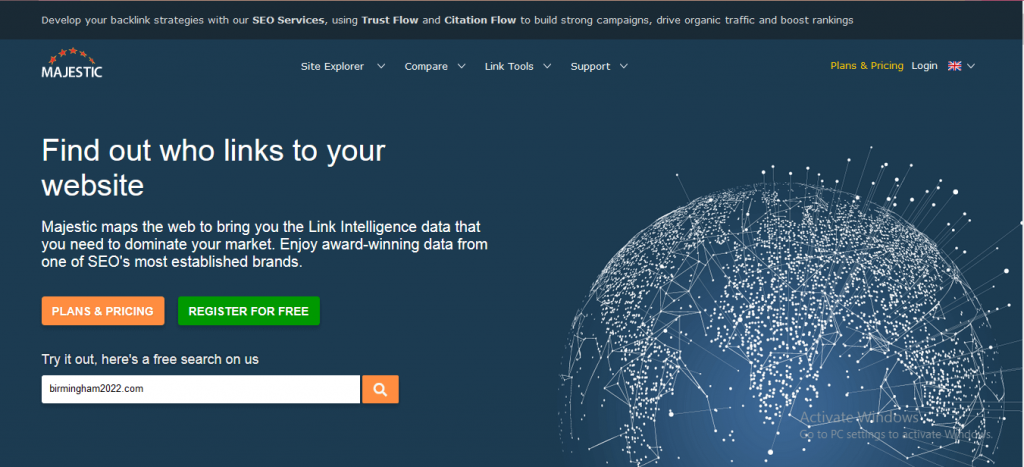Click the UK flag language icon
This screenshot has width=1024, height=467.
[955, 66]
